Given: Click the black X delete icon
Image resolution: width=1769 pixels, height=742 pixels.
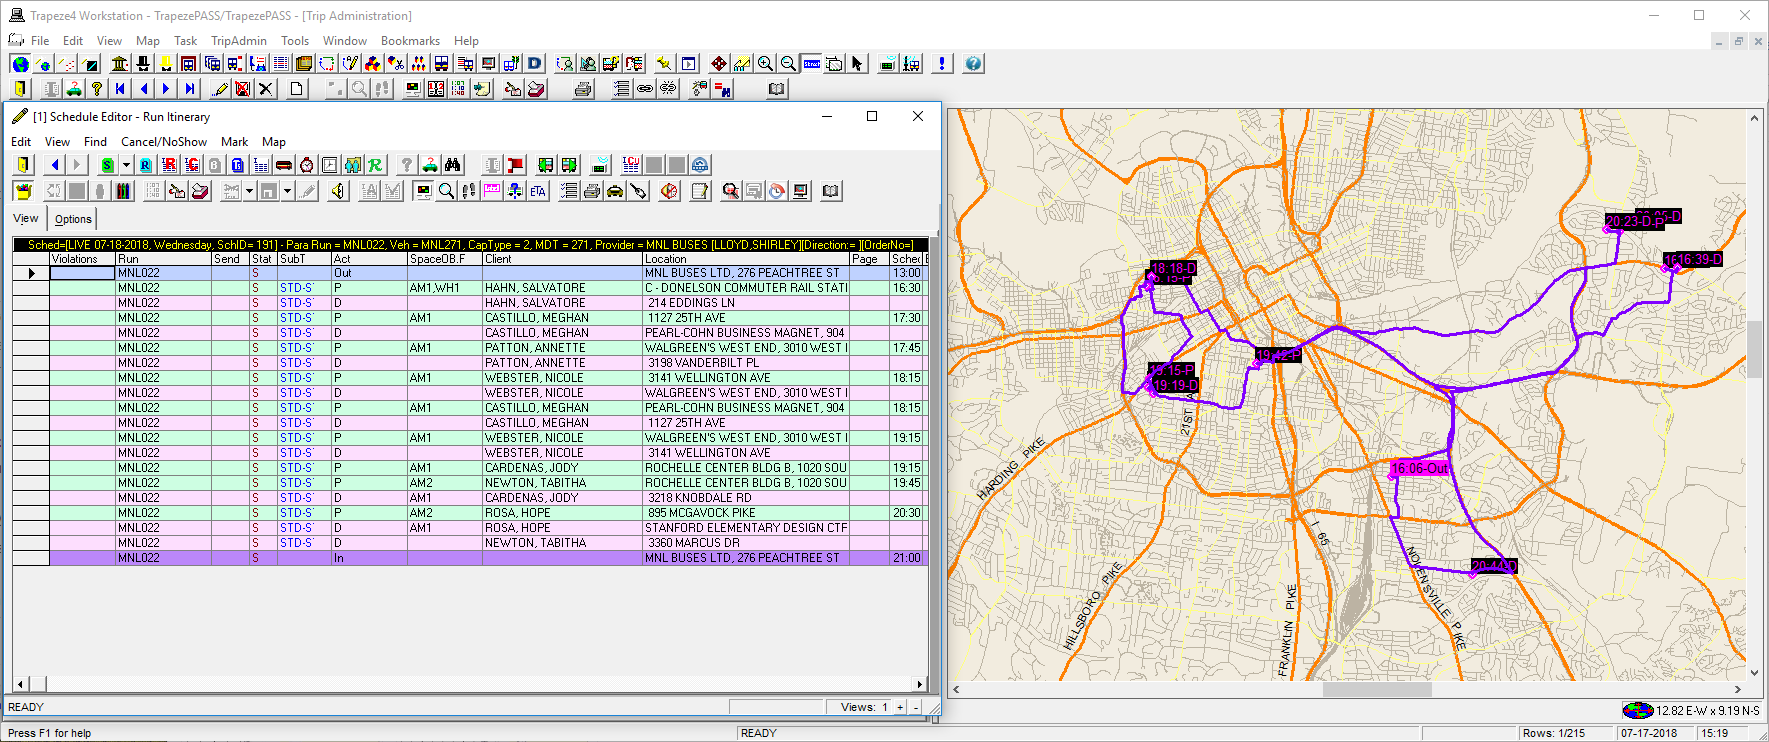Looking at the screenshot, I should click(x=266, y=89).
